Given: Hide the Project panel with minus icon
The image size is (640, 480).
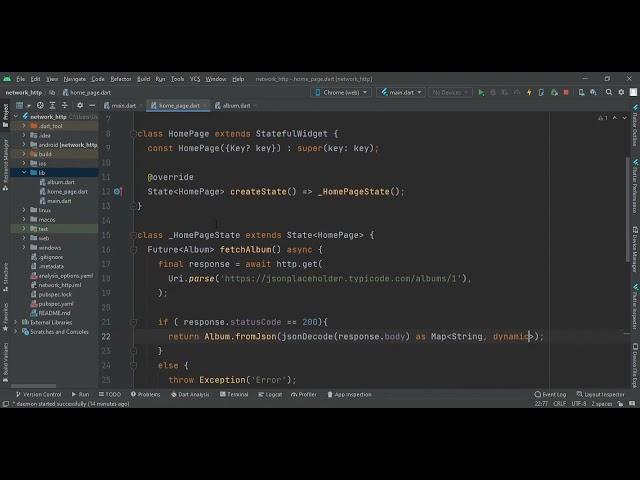Looking at the screenshot, I should pyautogui.click(x=92, y=105).
